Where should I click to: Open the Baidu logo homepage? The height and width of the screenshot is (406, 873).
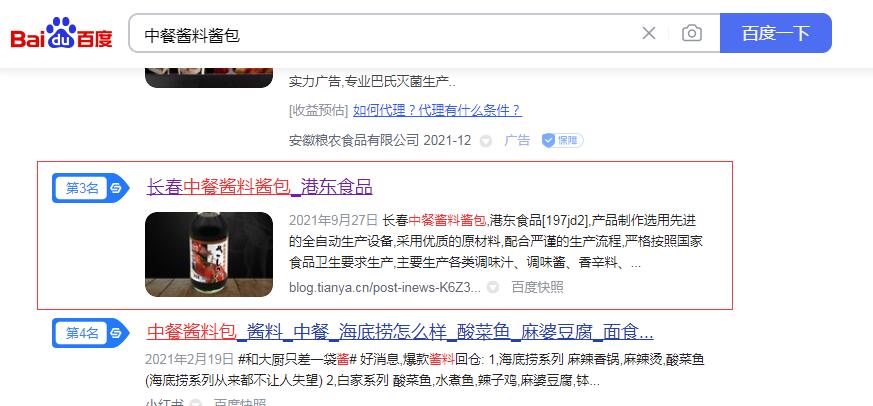(61, 33)
